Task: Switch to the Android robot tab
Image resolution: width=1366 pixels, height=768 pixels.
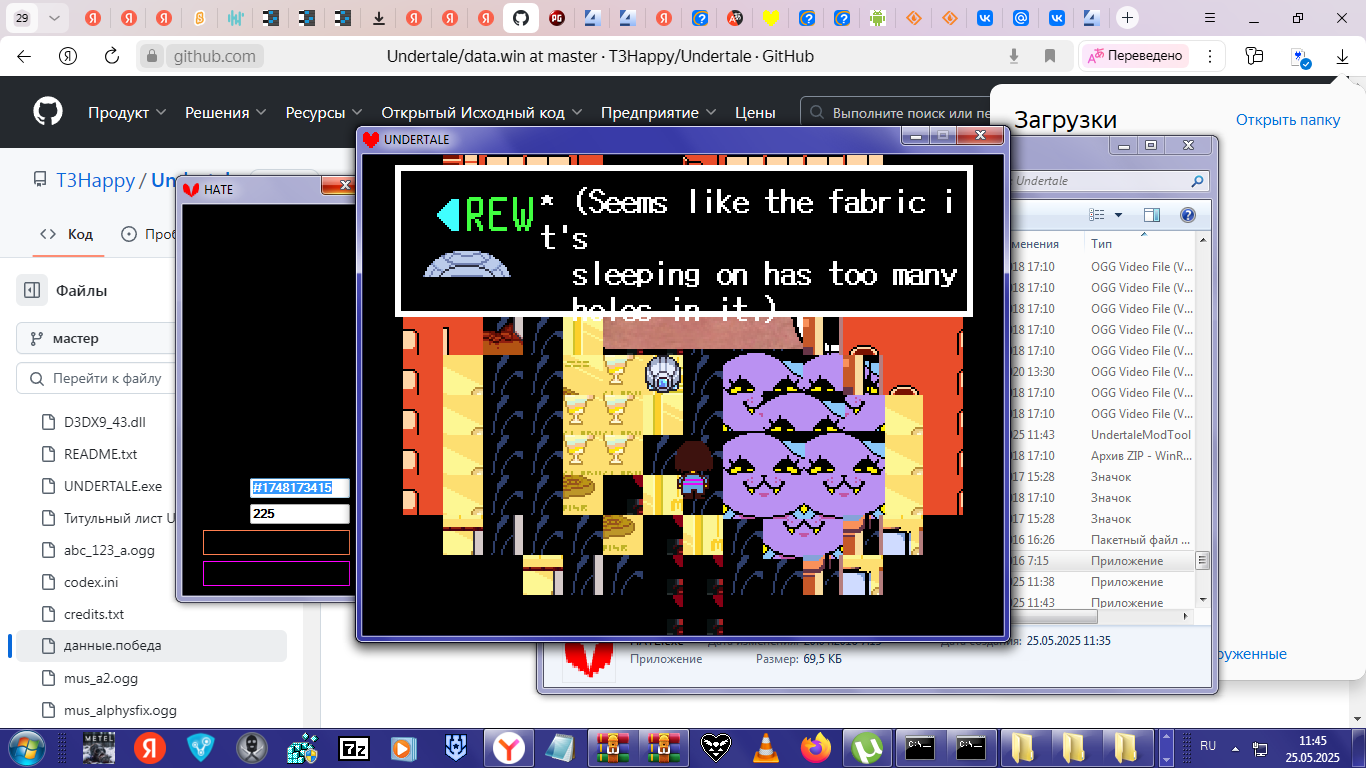Action: (877, 18)
